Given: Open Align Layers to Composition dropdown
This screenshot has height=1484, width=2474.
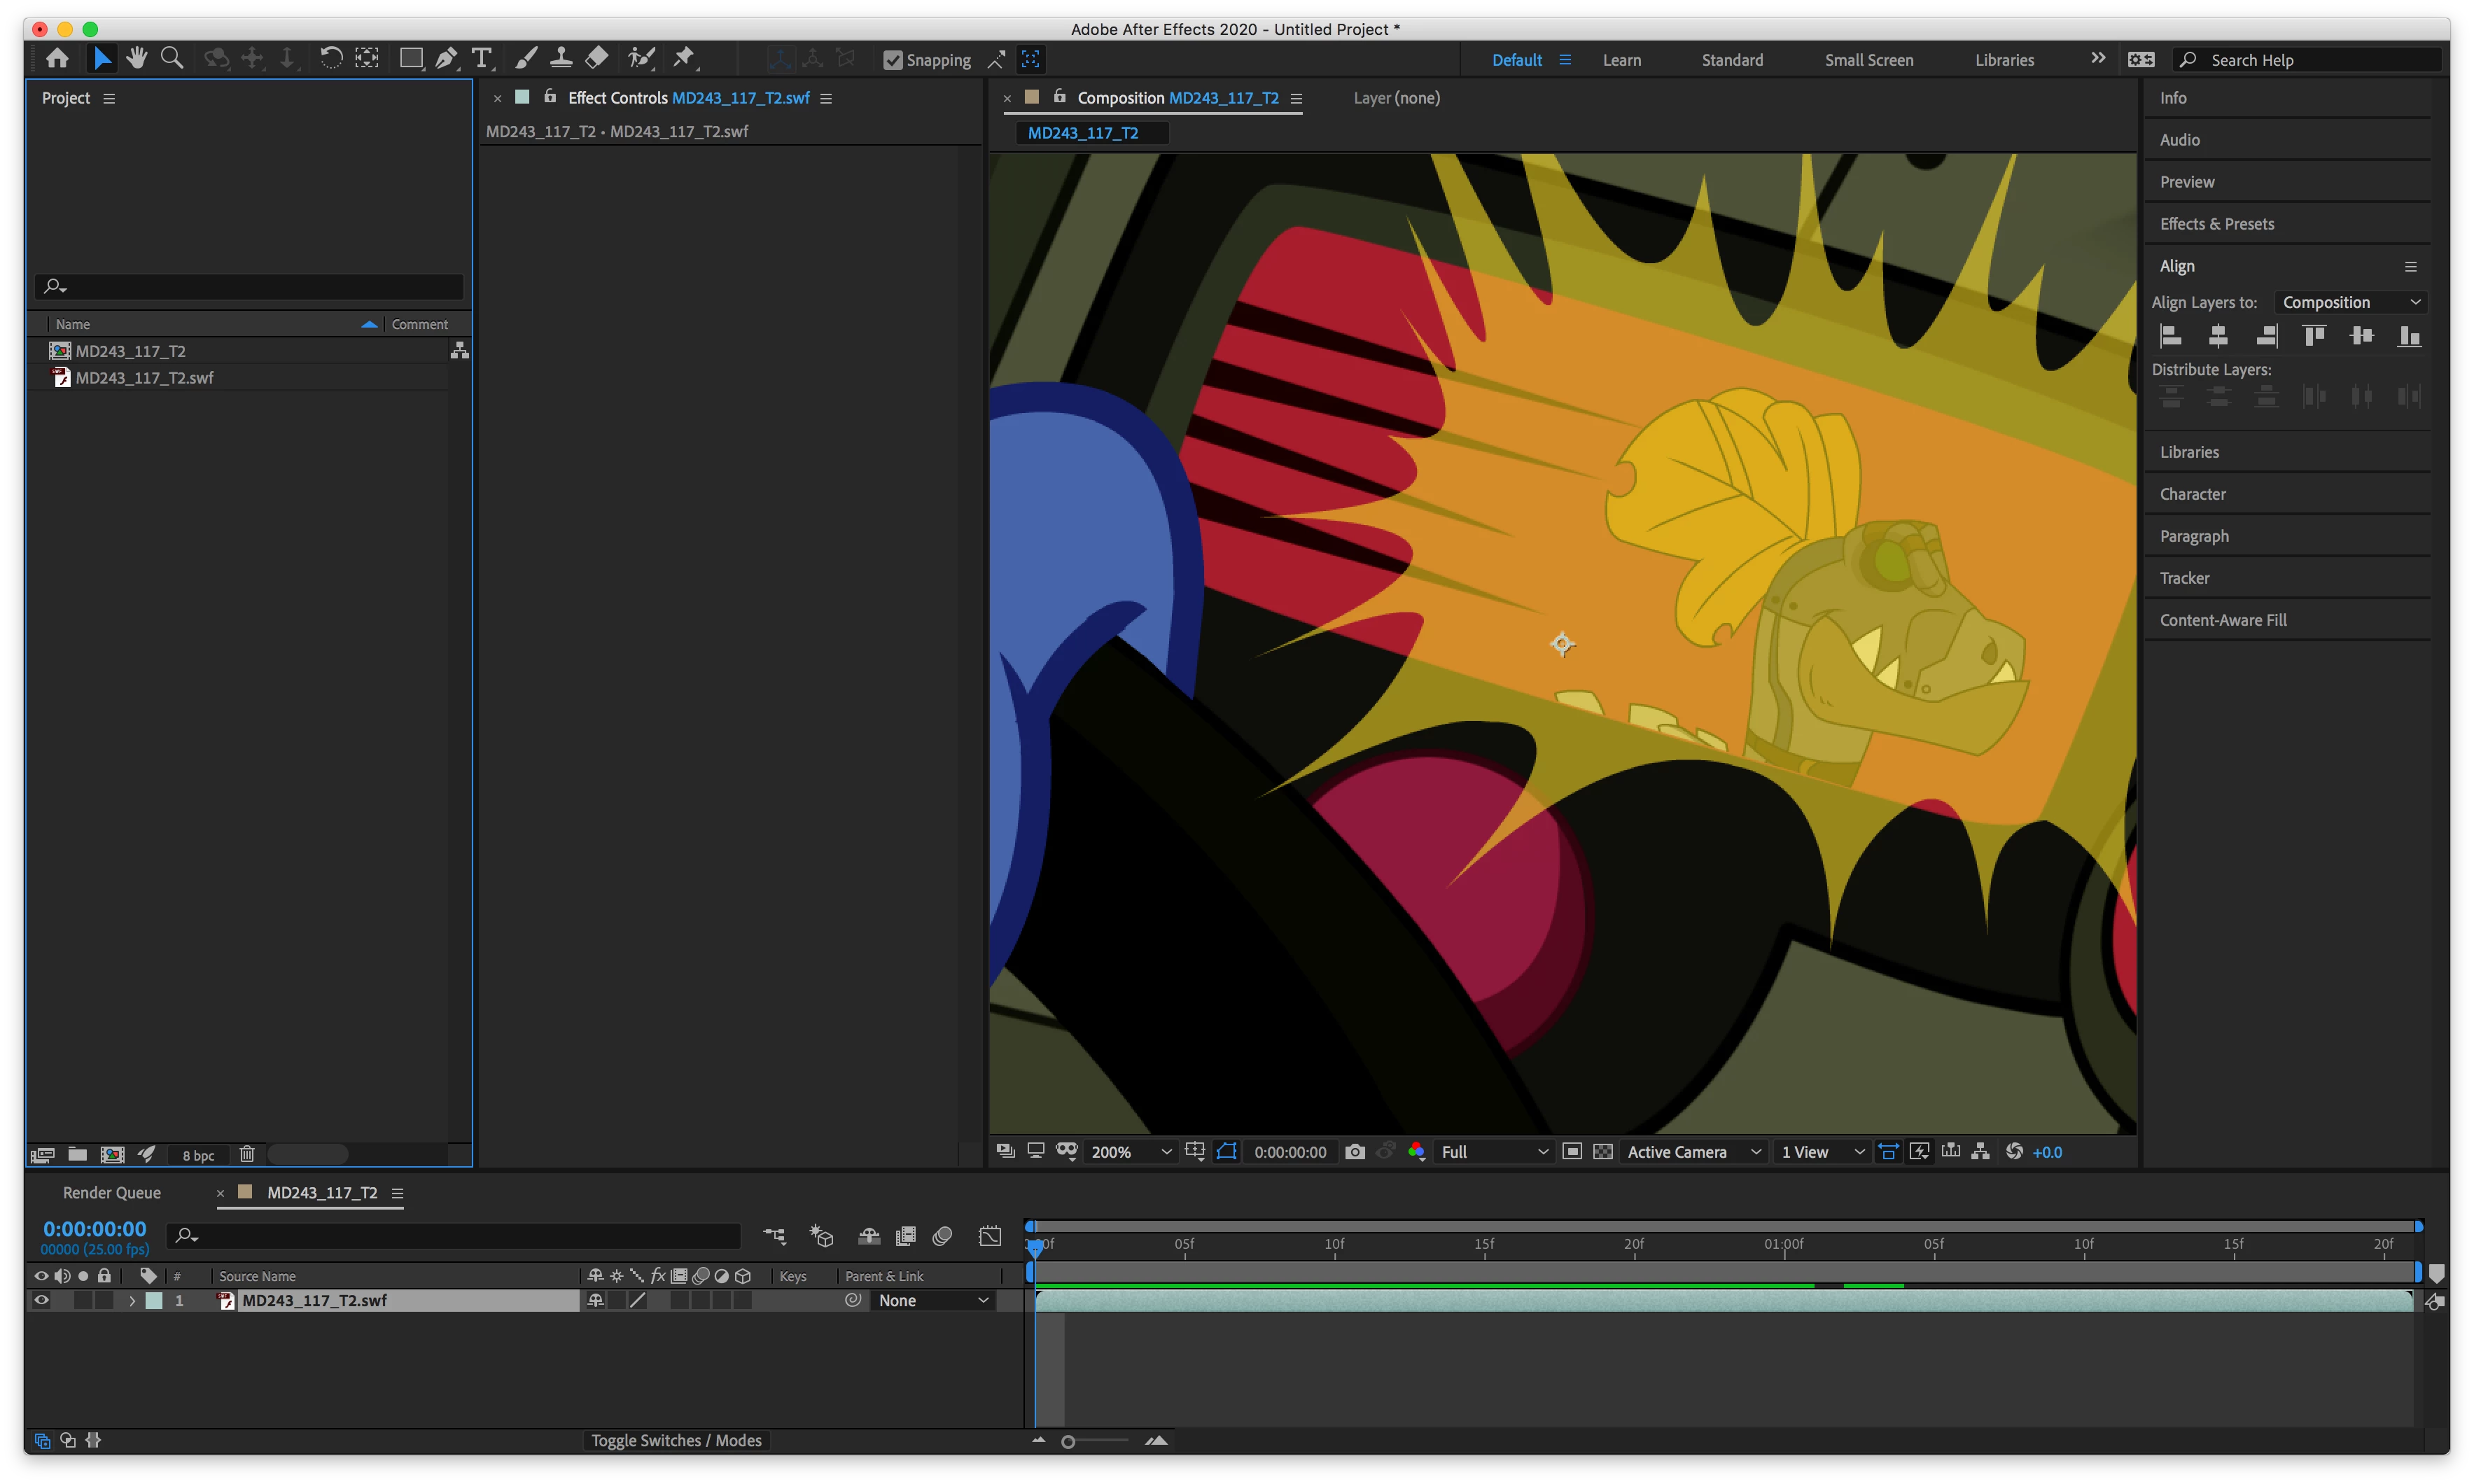Looking at the screenshot, I should point(2350,302).
